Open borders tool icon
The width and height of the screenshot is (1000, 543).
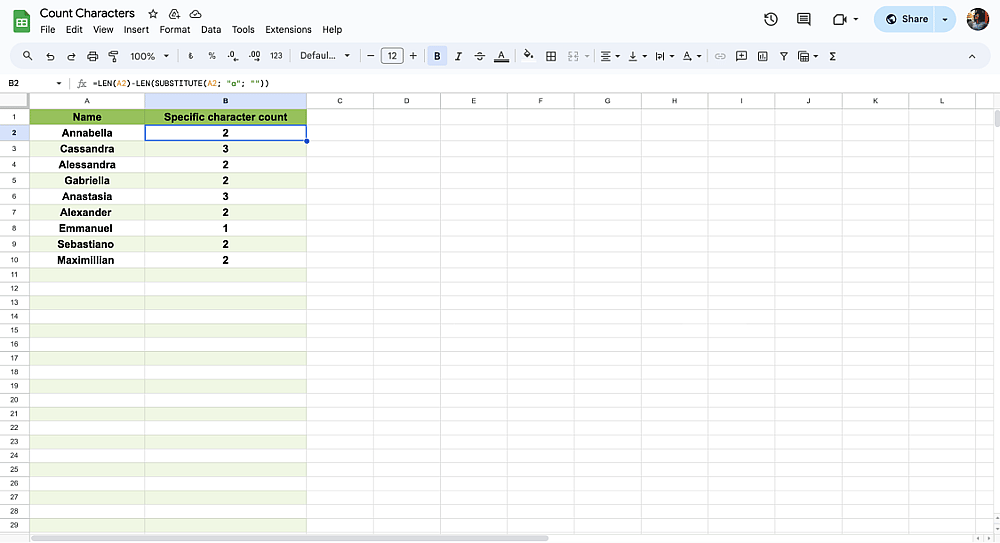click(x=551, y=56)
